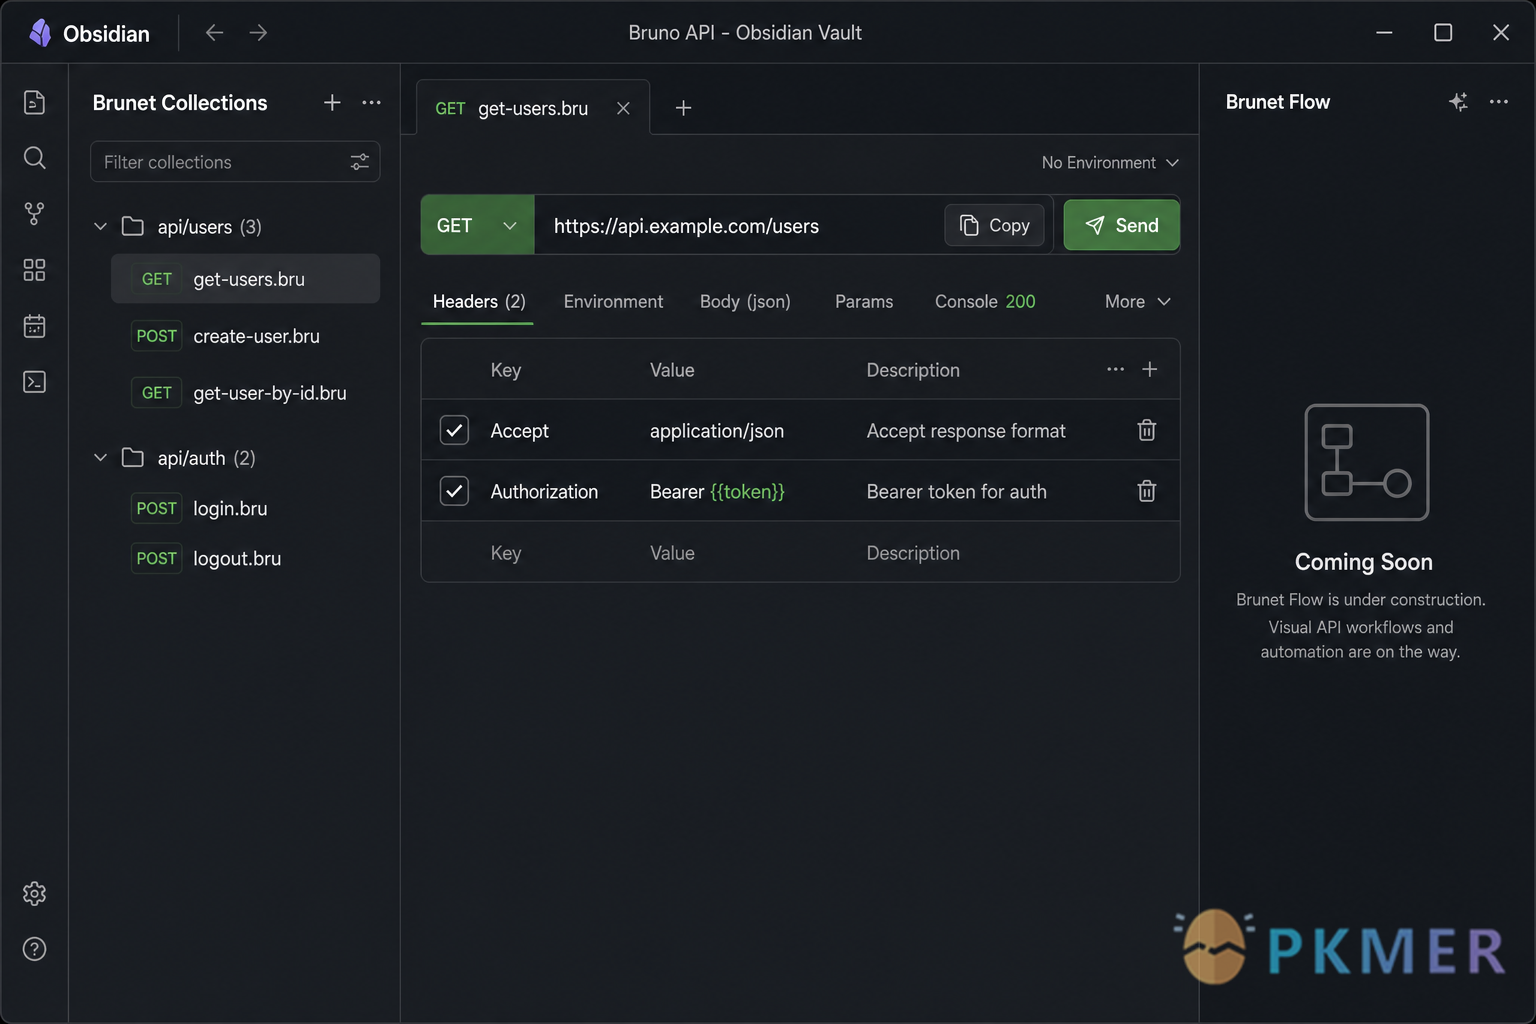Switch to the Body (json) tab
This screenshot has width=1536, height=1024.
click(x=745, y=301)
